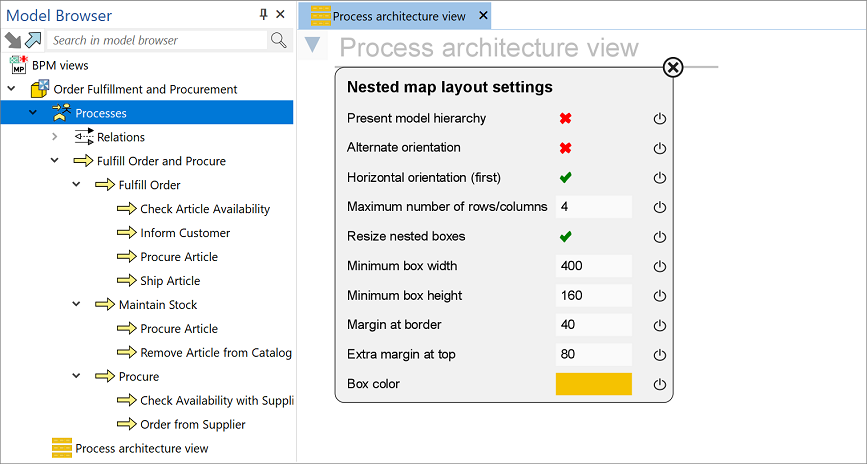Close the Nested map layout settings

coord(673,67)
